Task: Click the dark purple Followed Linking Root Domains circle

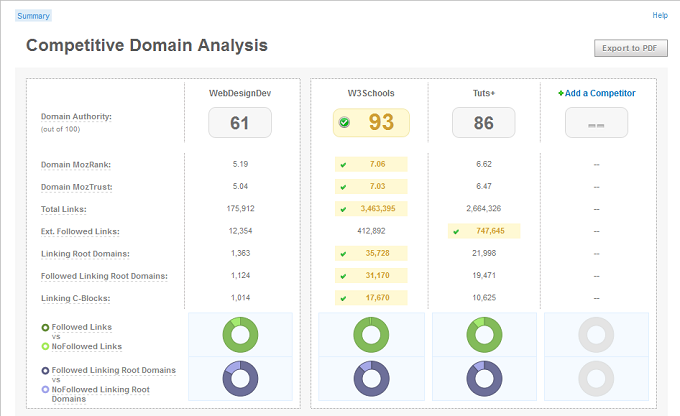Action: pos(45,370)
